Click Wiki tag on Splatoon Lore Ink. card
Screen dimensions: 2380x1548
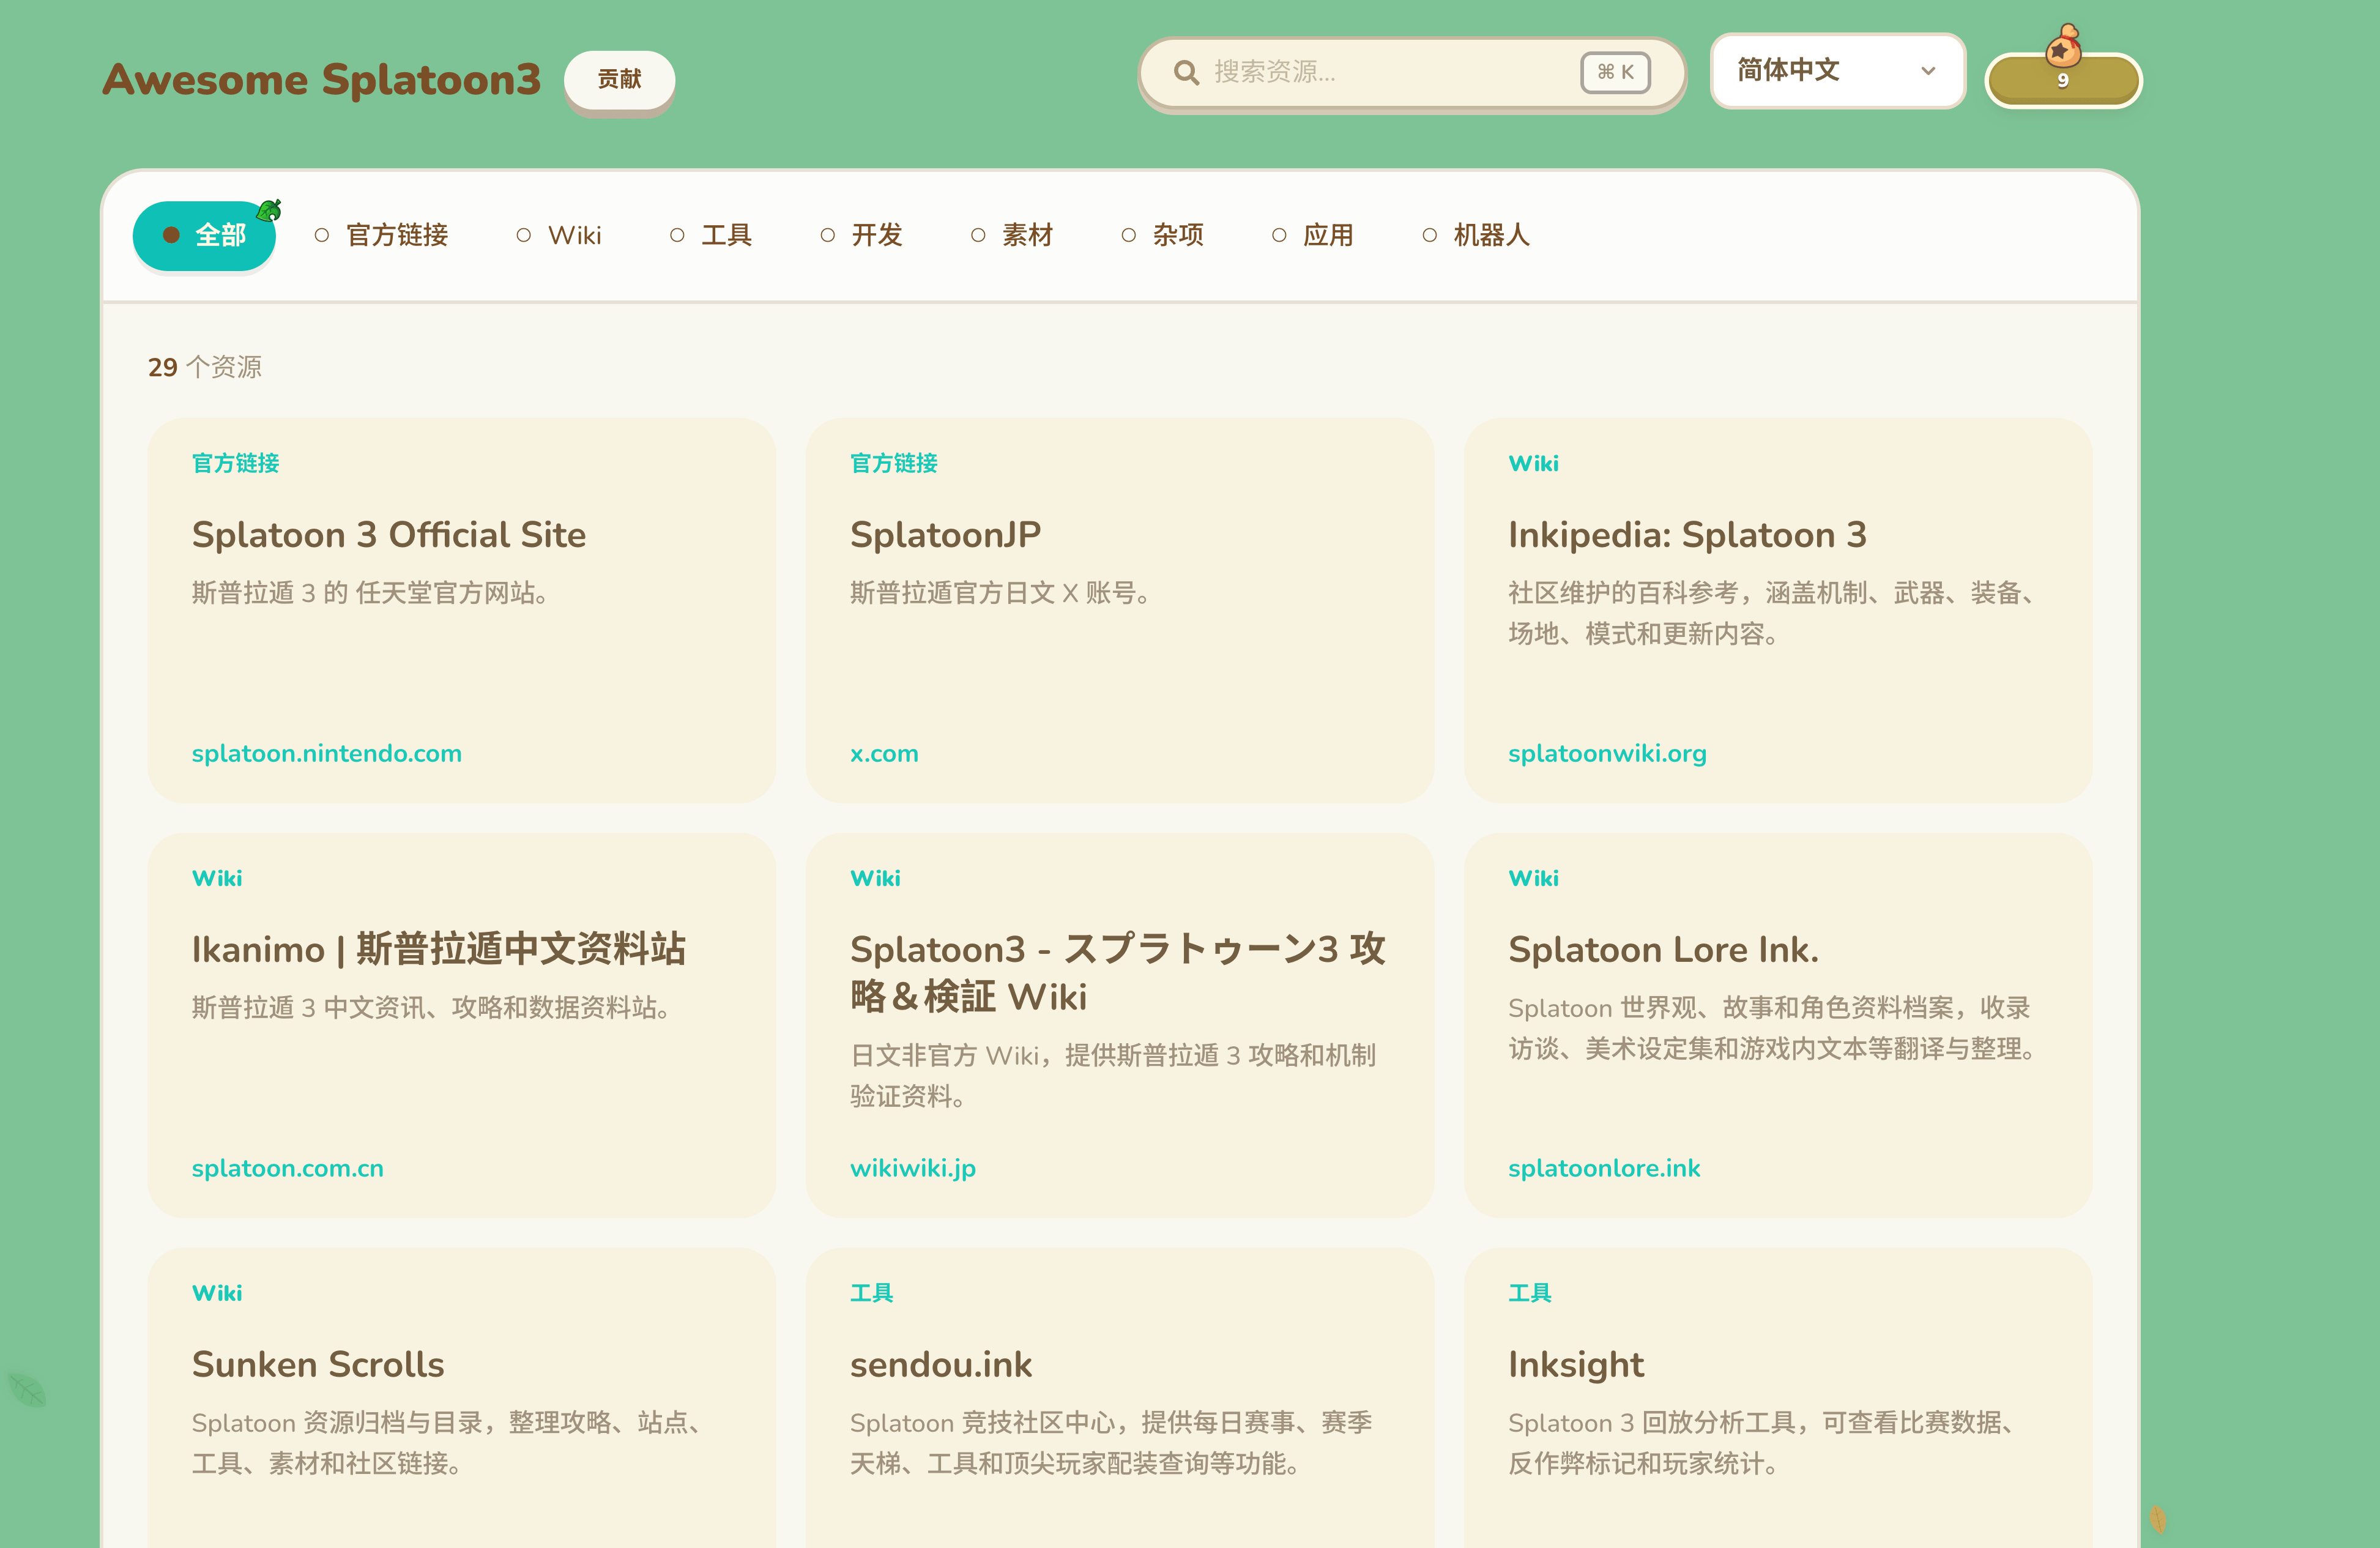tap(1533, 878)
